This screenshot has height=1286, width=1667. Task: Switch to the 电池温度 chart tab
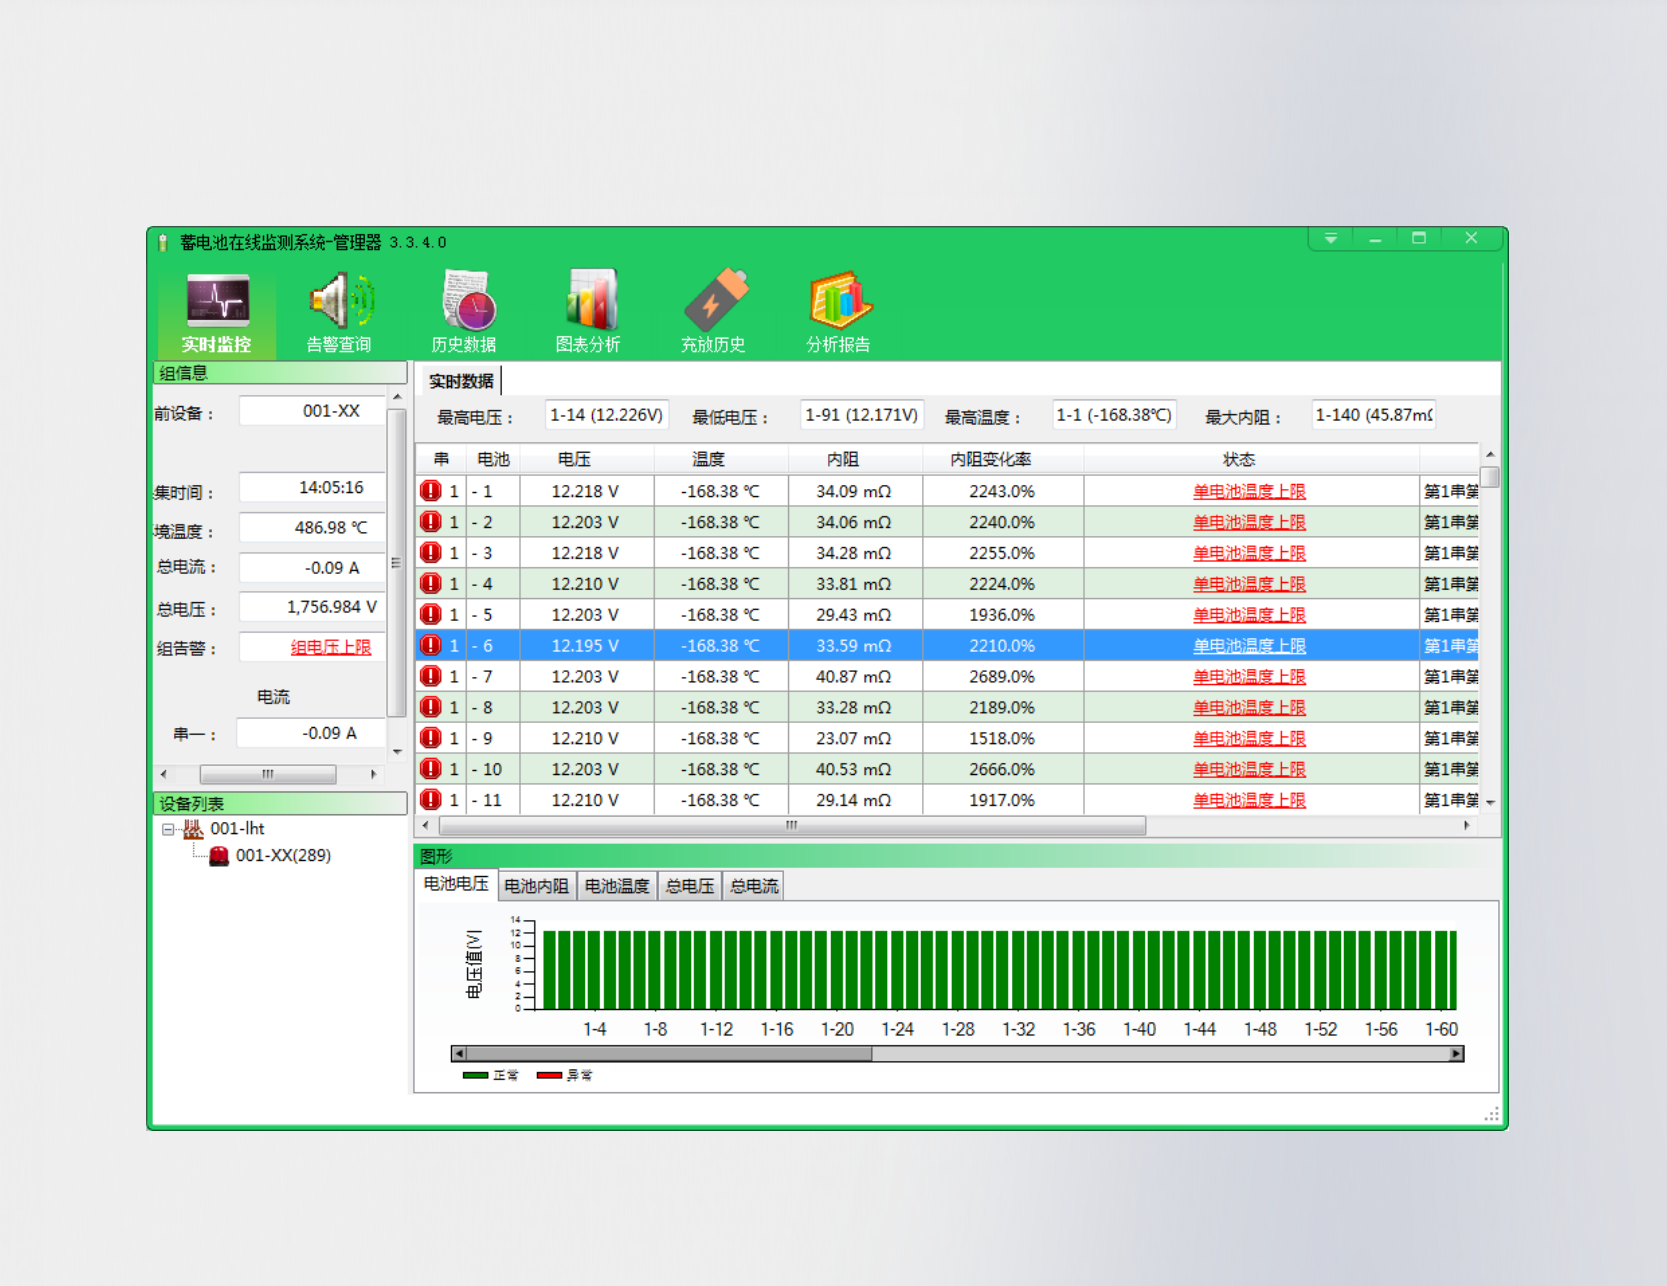(616, 886)
